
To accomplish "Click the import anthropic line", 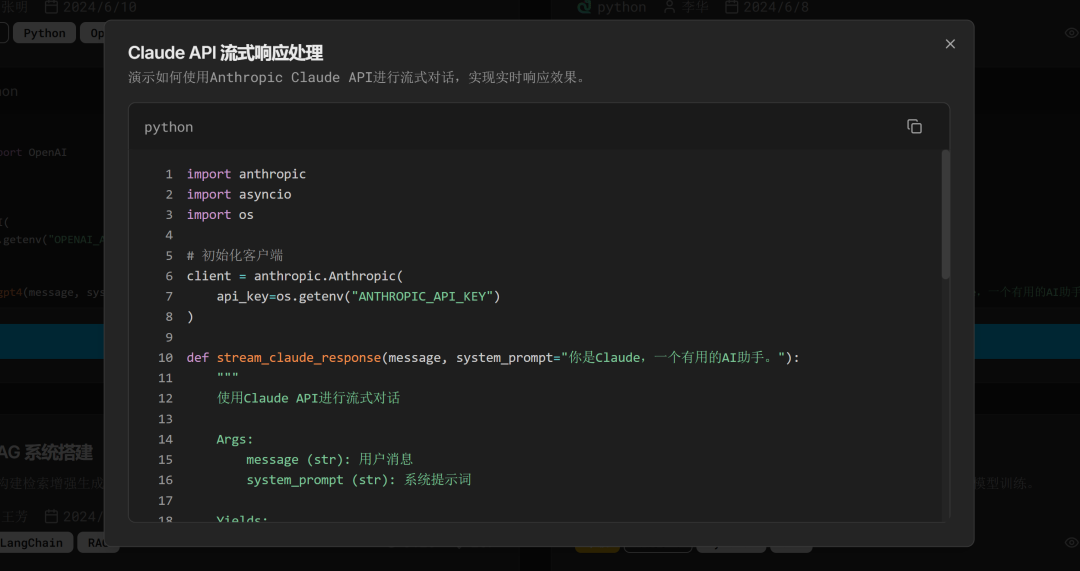I will [246, 174].
